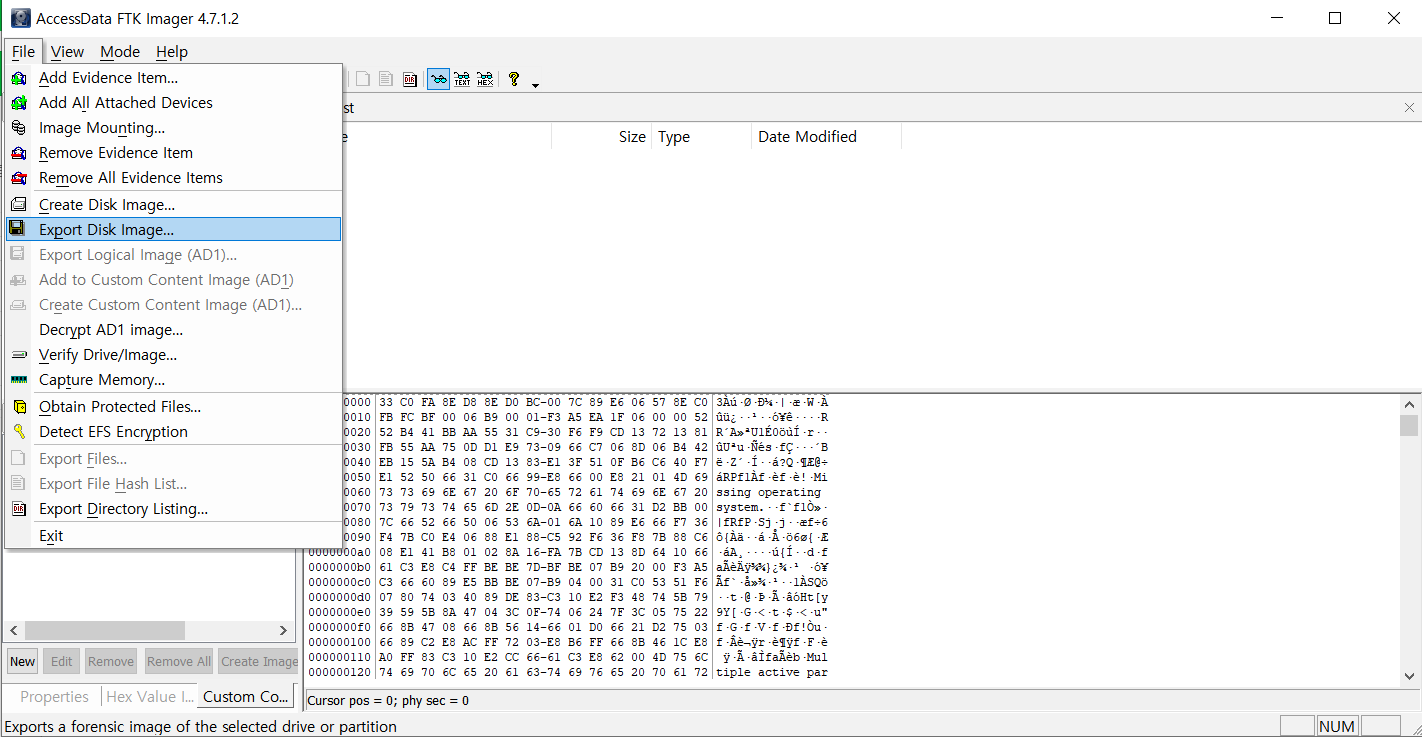Switch to the Custom Content tab
Image resolution: width=1422 pixels, height=737 pixels.
(245, 696)
